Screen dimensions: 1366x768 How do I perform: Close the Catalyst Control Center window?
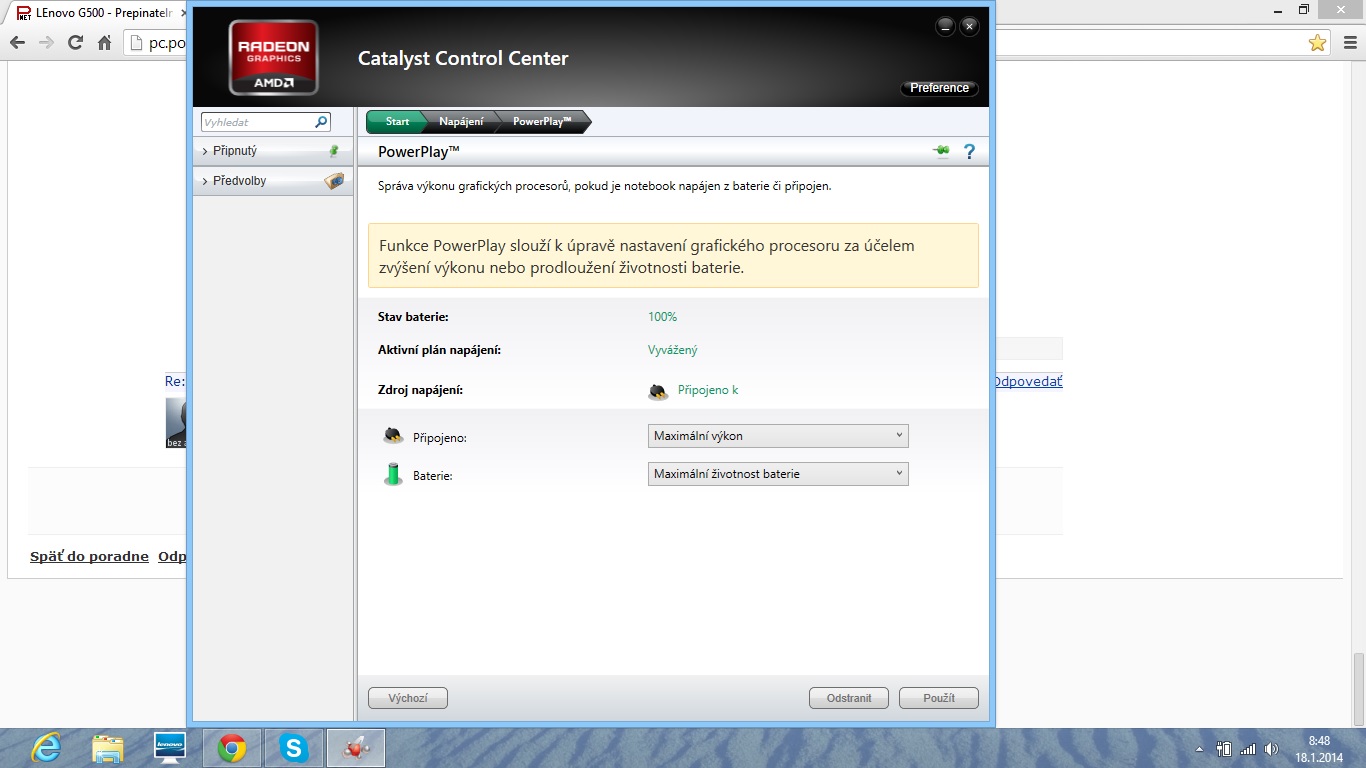click(969, 27)
